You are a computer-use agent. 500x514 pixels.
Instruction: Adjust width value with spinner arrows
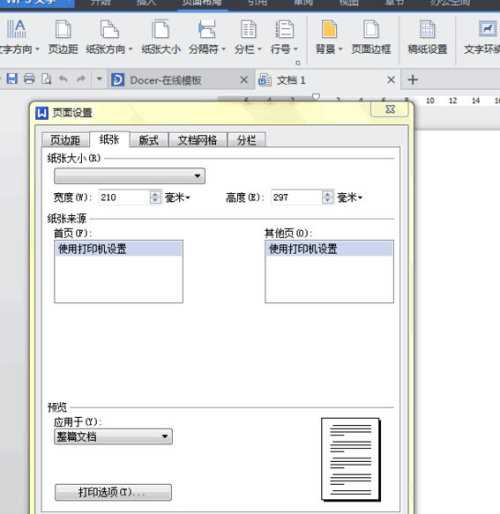pyautogui.click(x=155, y=197)
